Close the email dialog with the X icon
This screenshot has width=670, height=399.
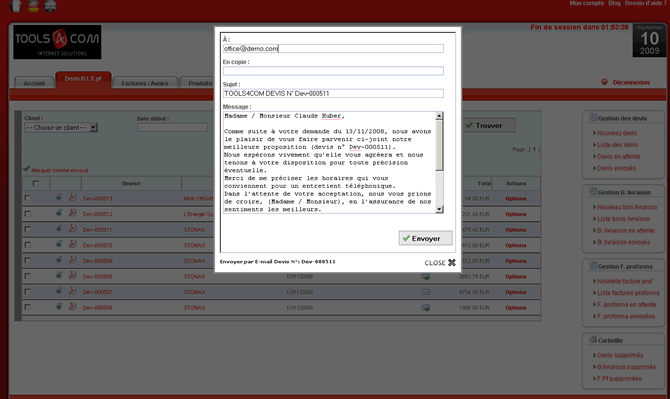coord(452,262)
